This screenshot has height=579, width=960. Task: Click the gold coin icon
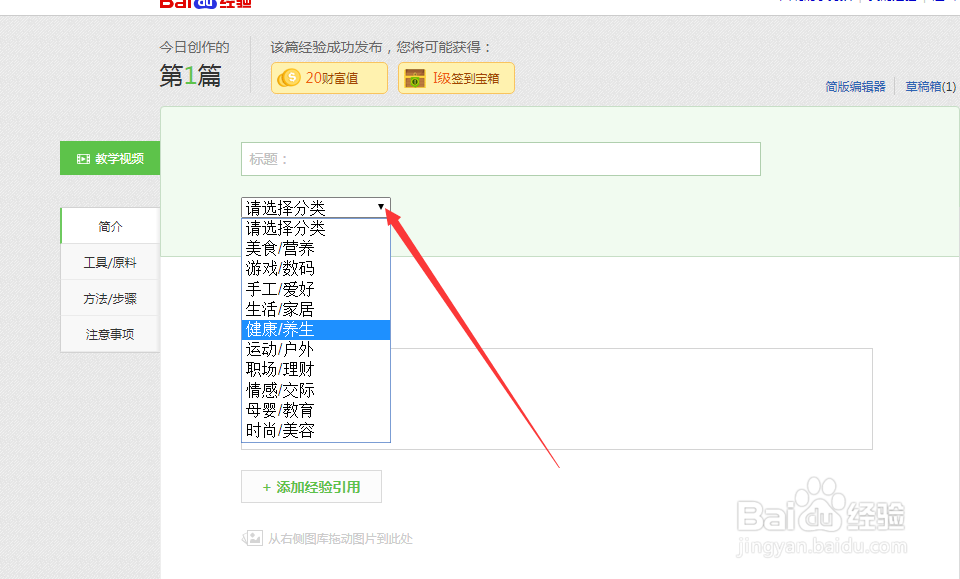(288, 78)
